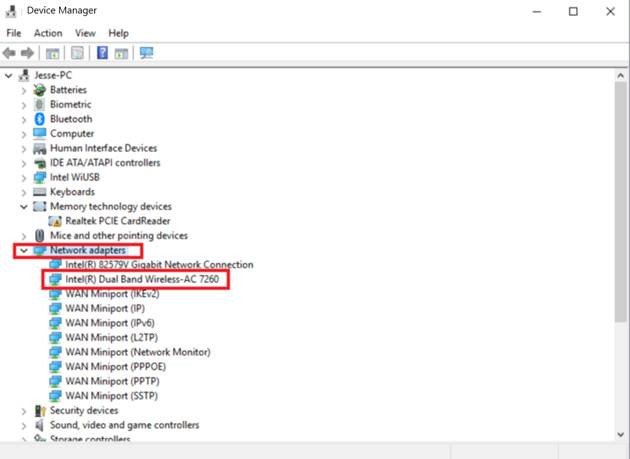Click the vertical scrollbar thumb

tap(621, 201)
